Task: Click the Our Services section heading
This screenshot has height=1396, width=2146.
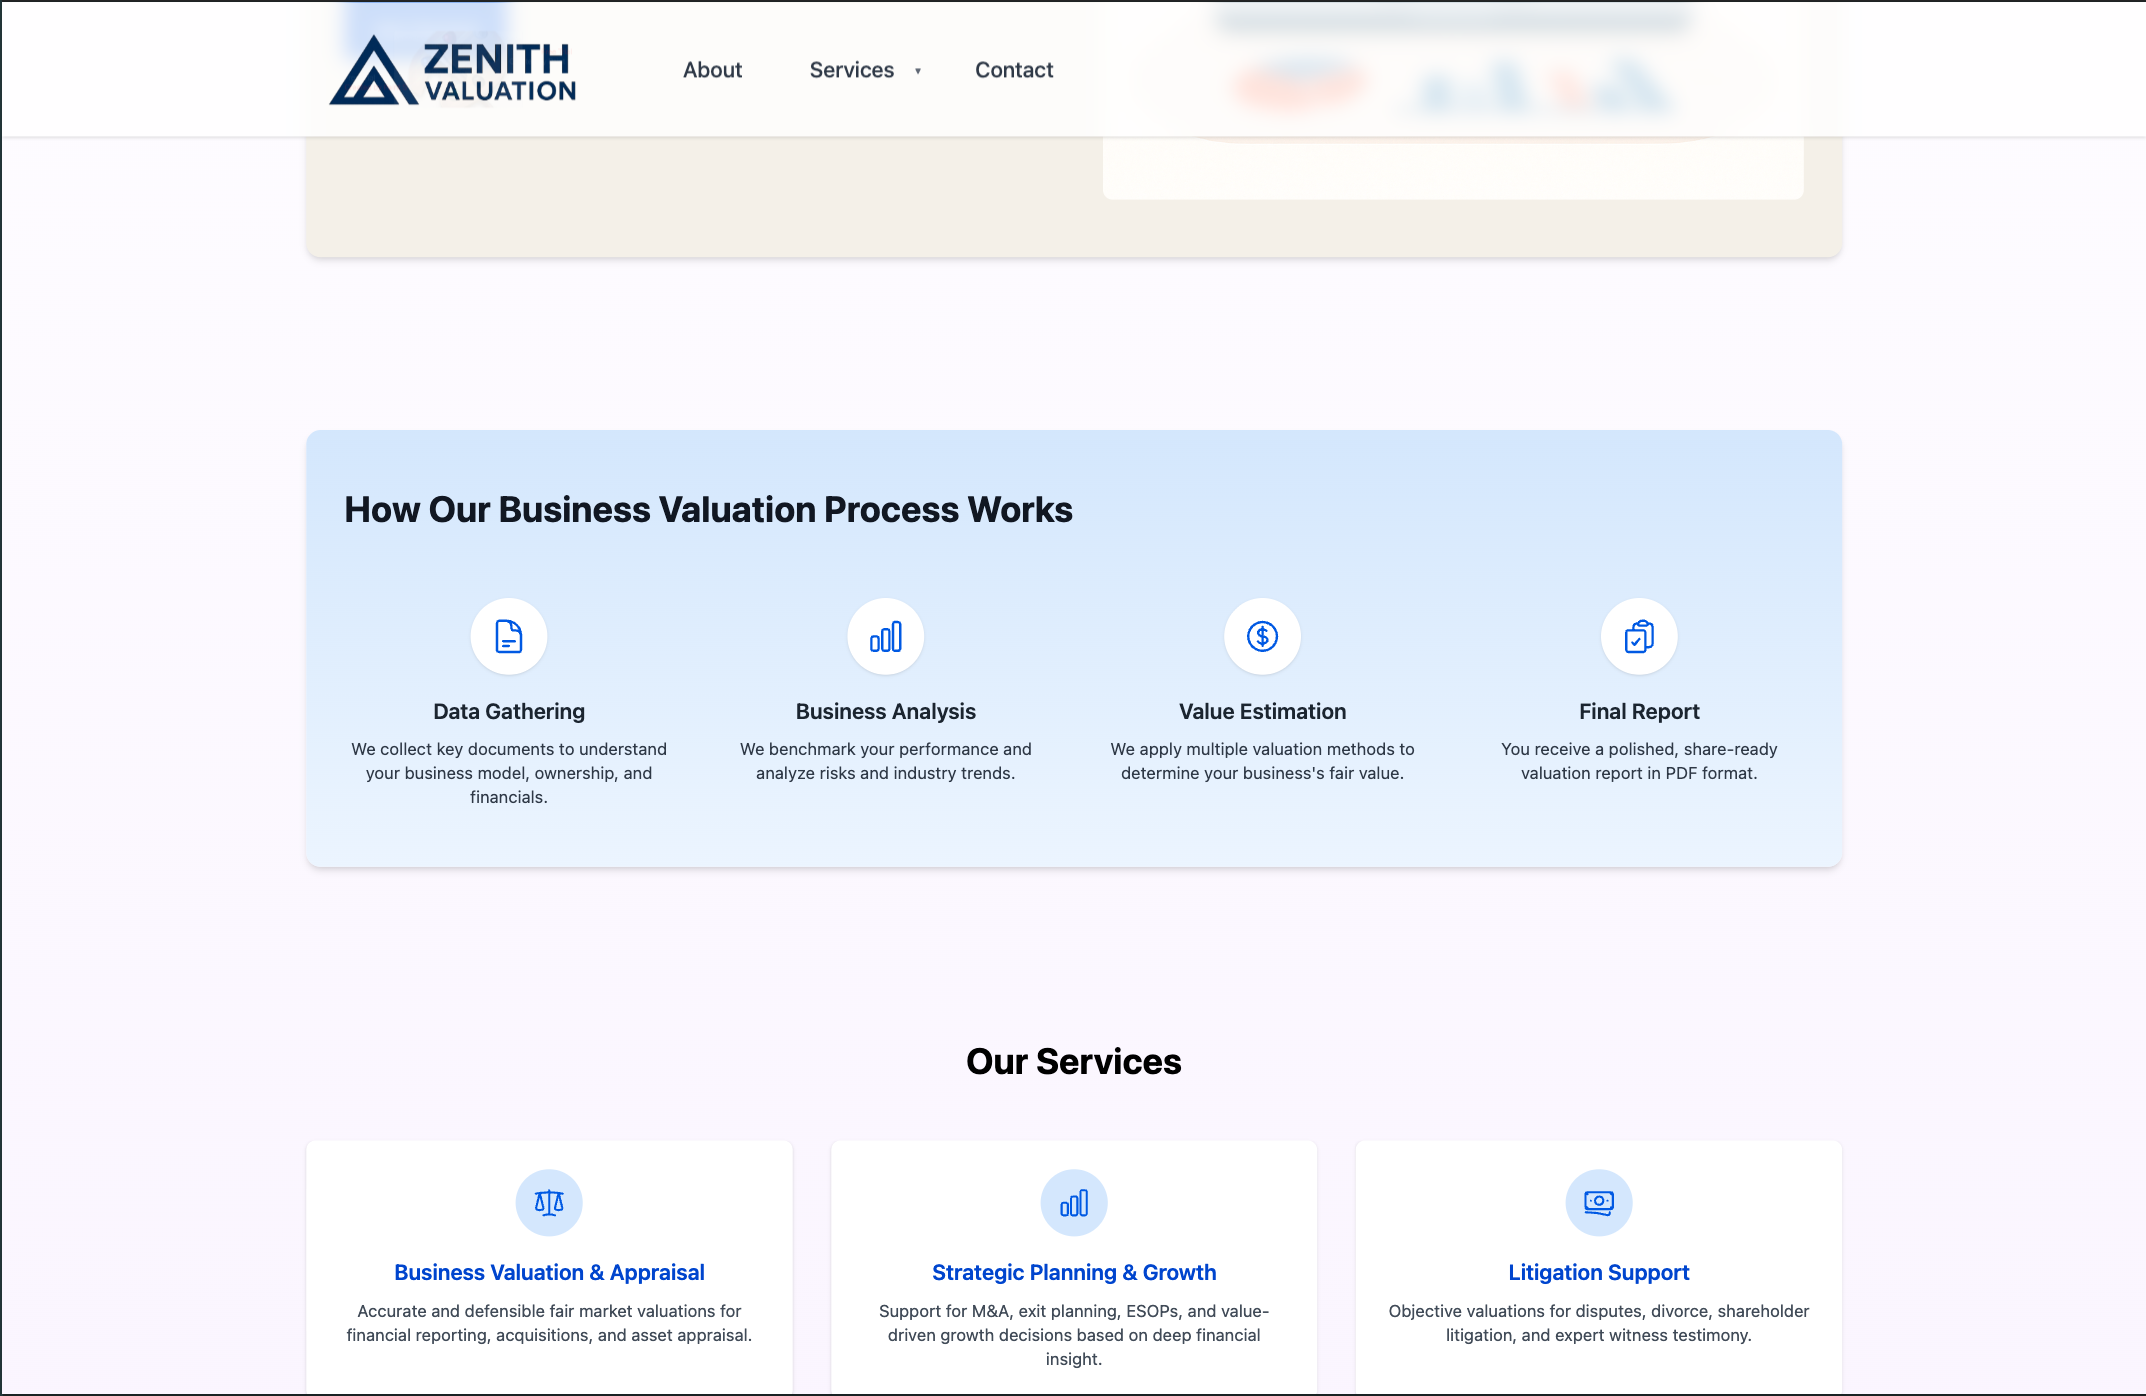Action: (x=1074, y=1061)
